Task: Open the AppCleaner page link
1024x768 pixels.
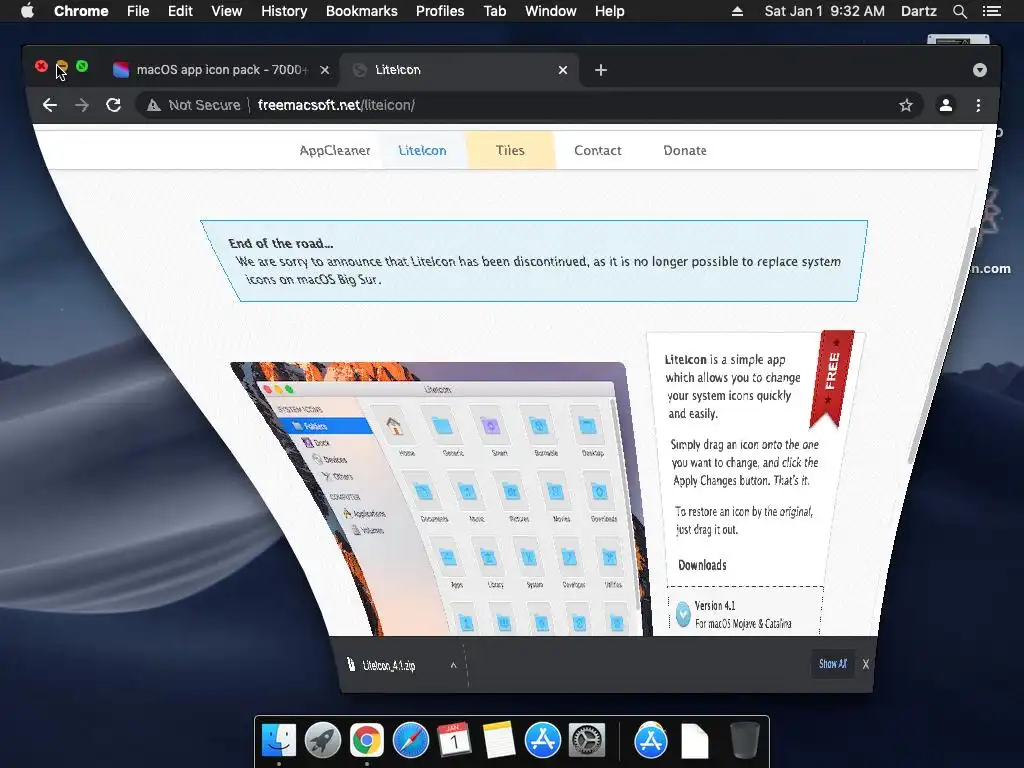Action: coord(334,150)
